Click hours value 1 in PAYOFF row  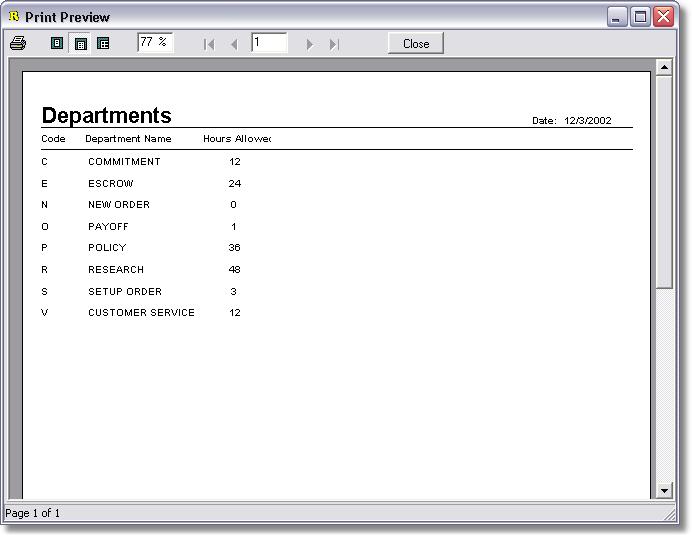pos(233,227)
